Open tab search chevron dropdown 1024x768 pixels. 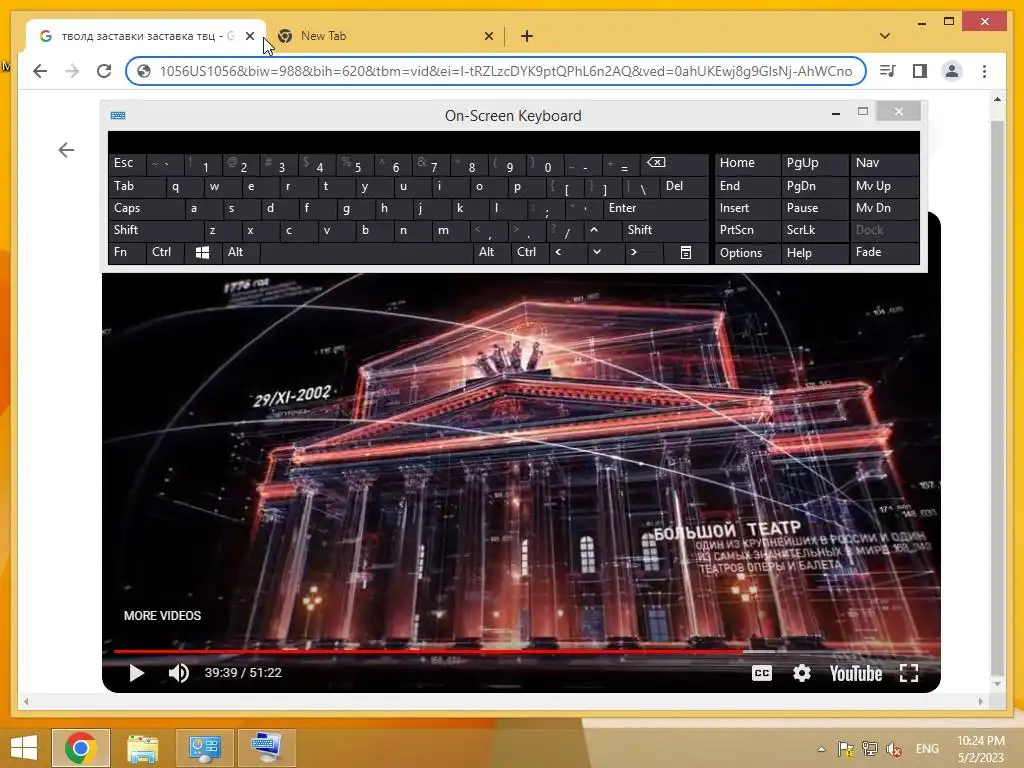click(885, 36)
